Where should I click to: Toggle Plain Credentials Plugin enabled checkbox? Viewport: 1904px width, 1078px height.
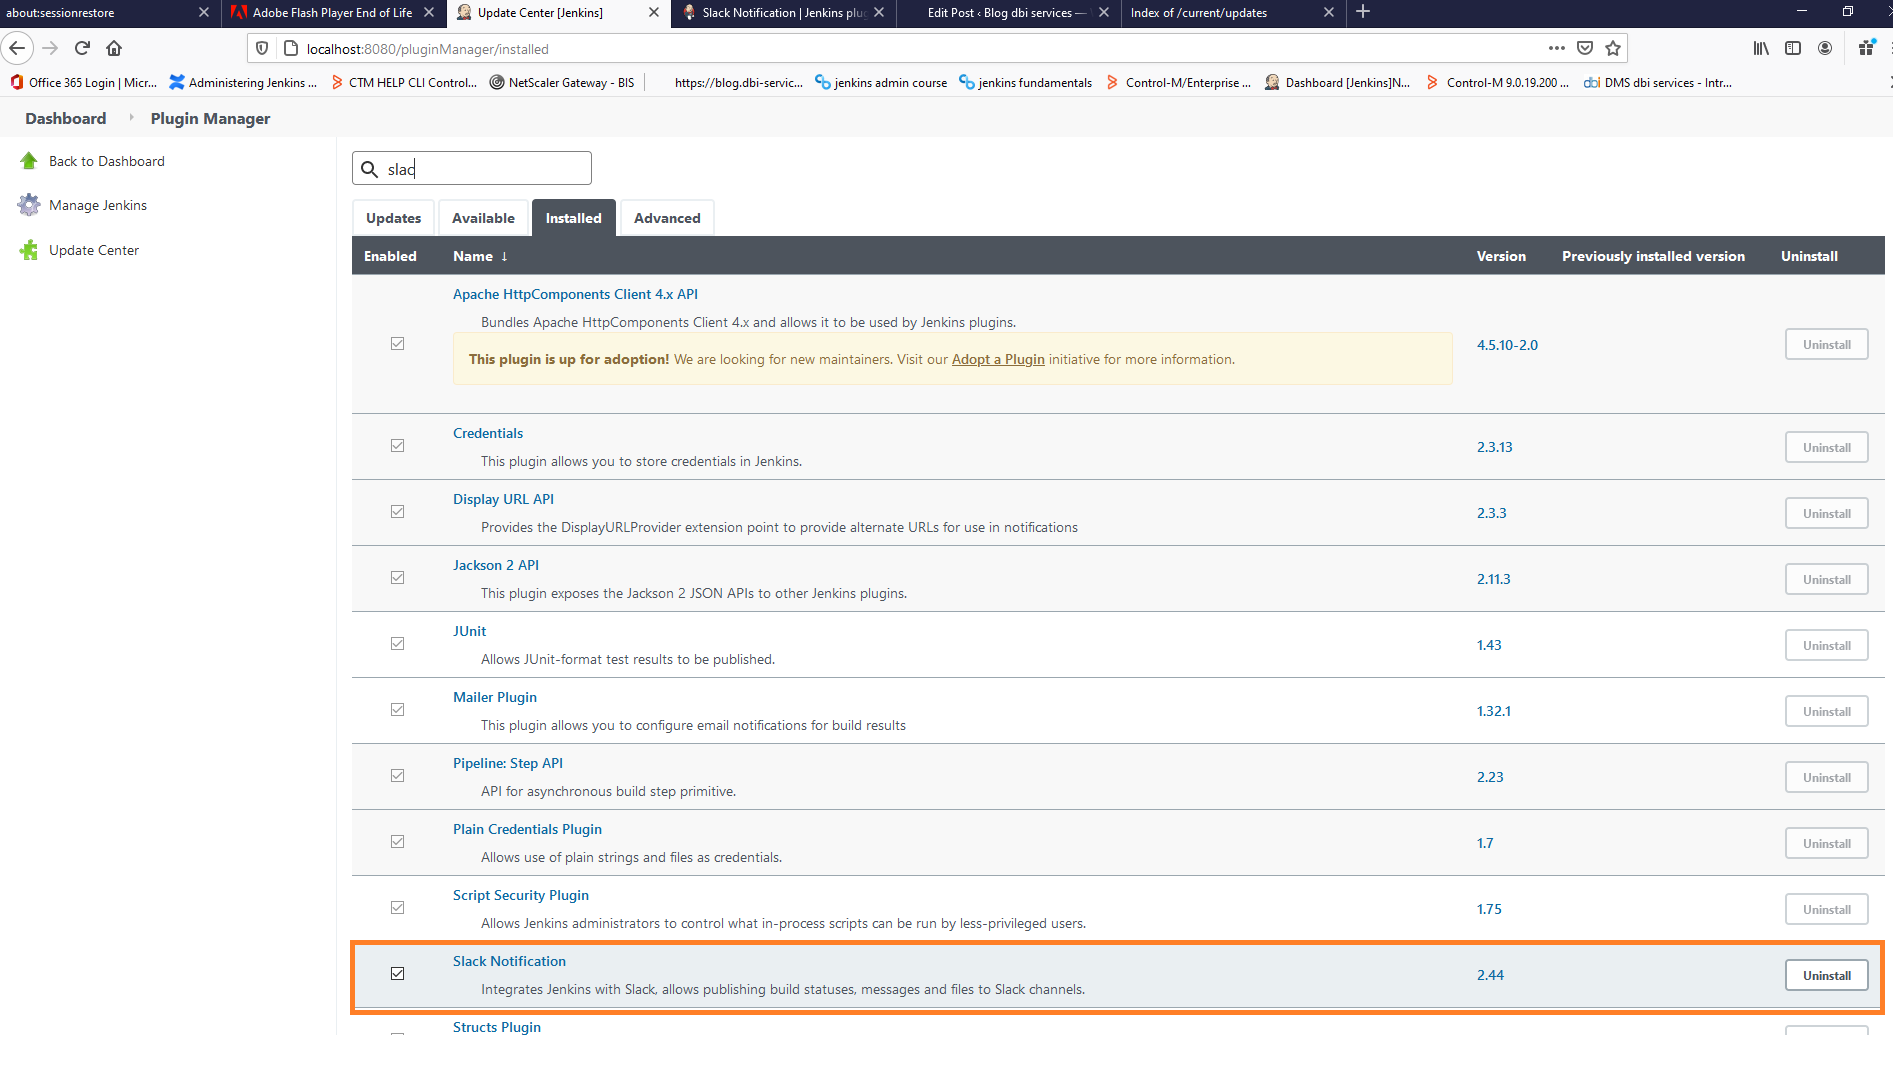(x=397, y=841)
